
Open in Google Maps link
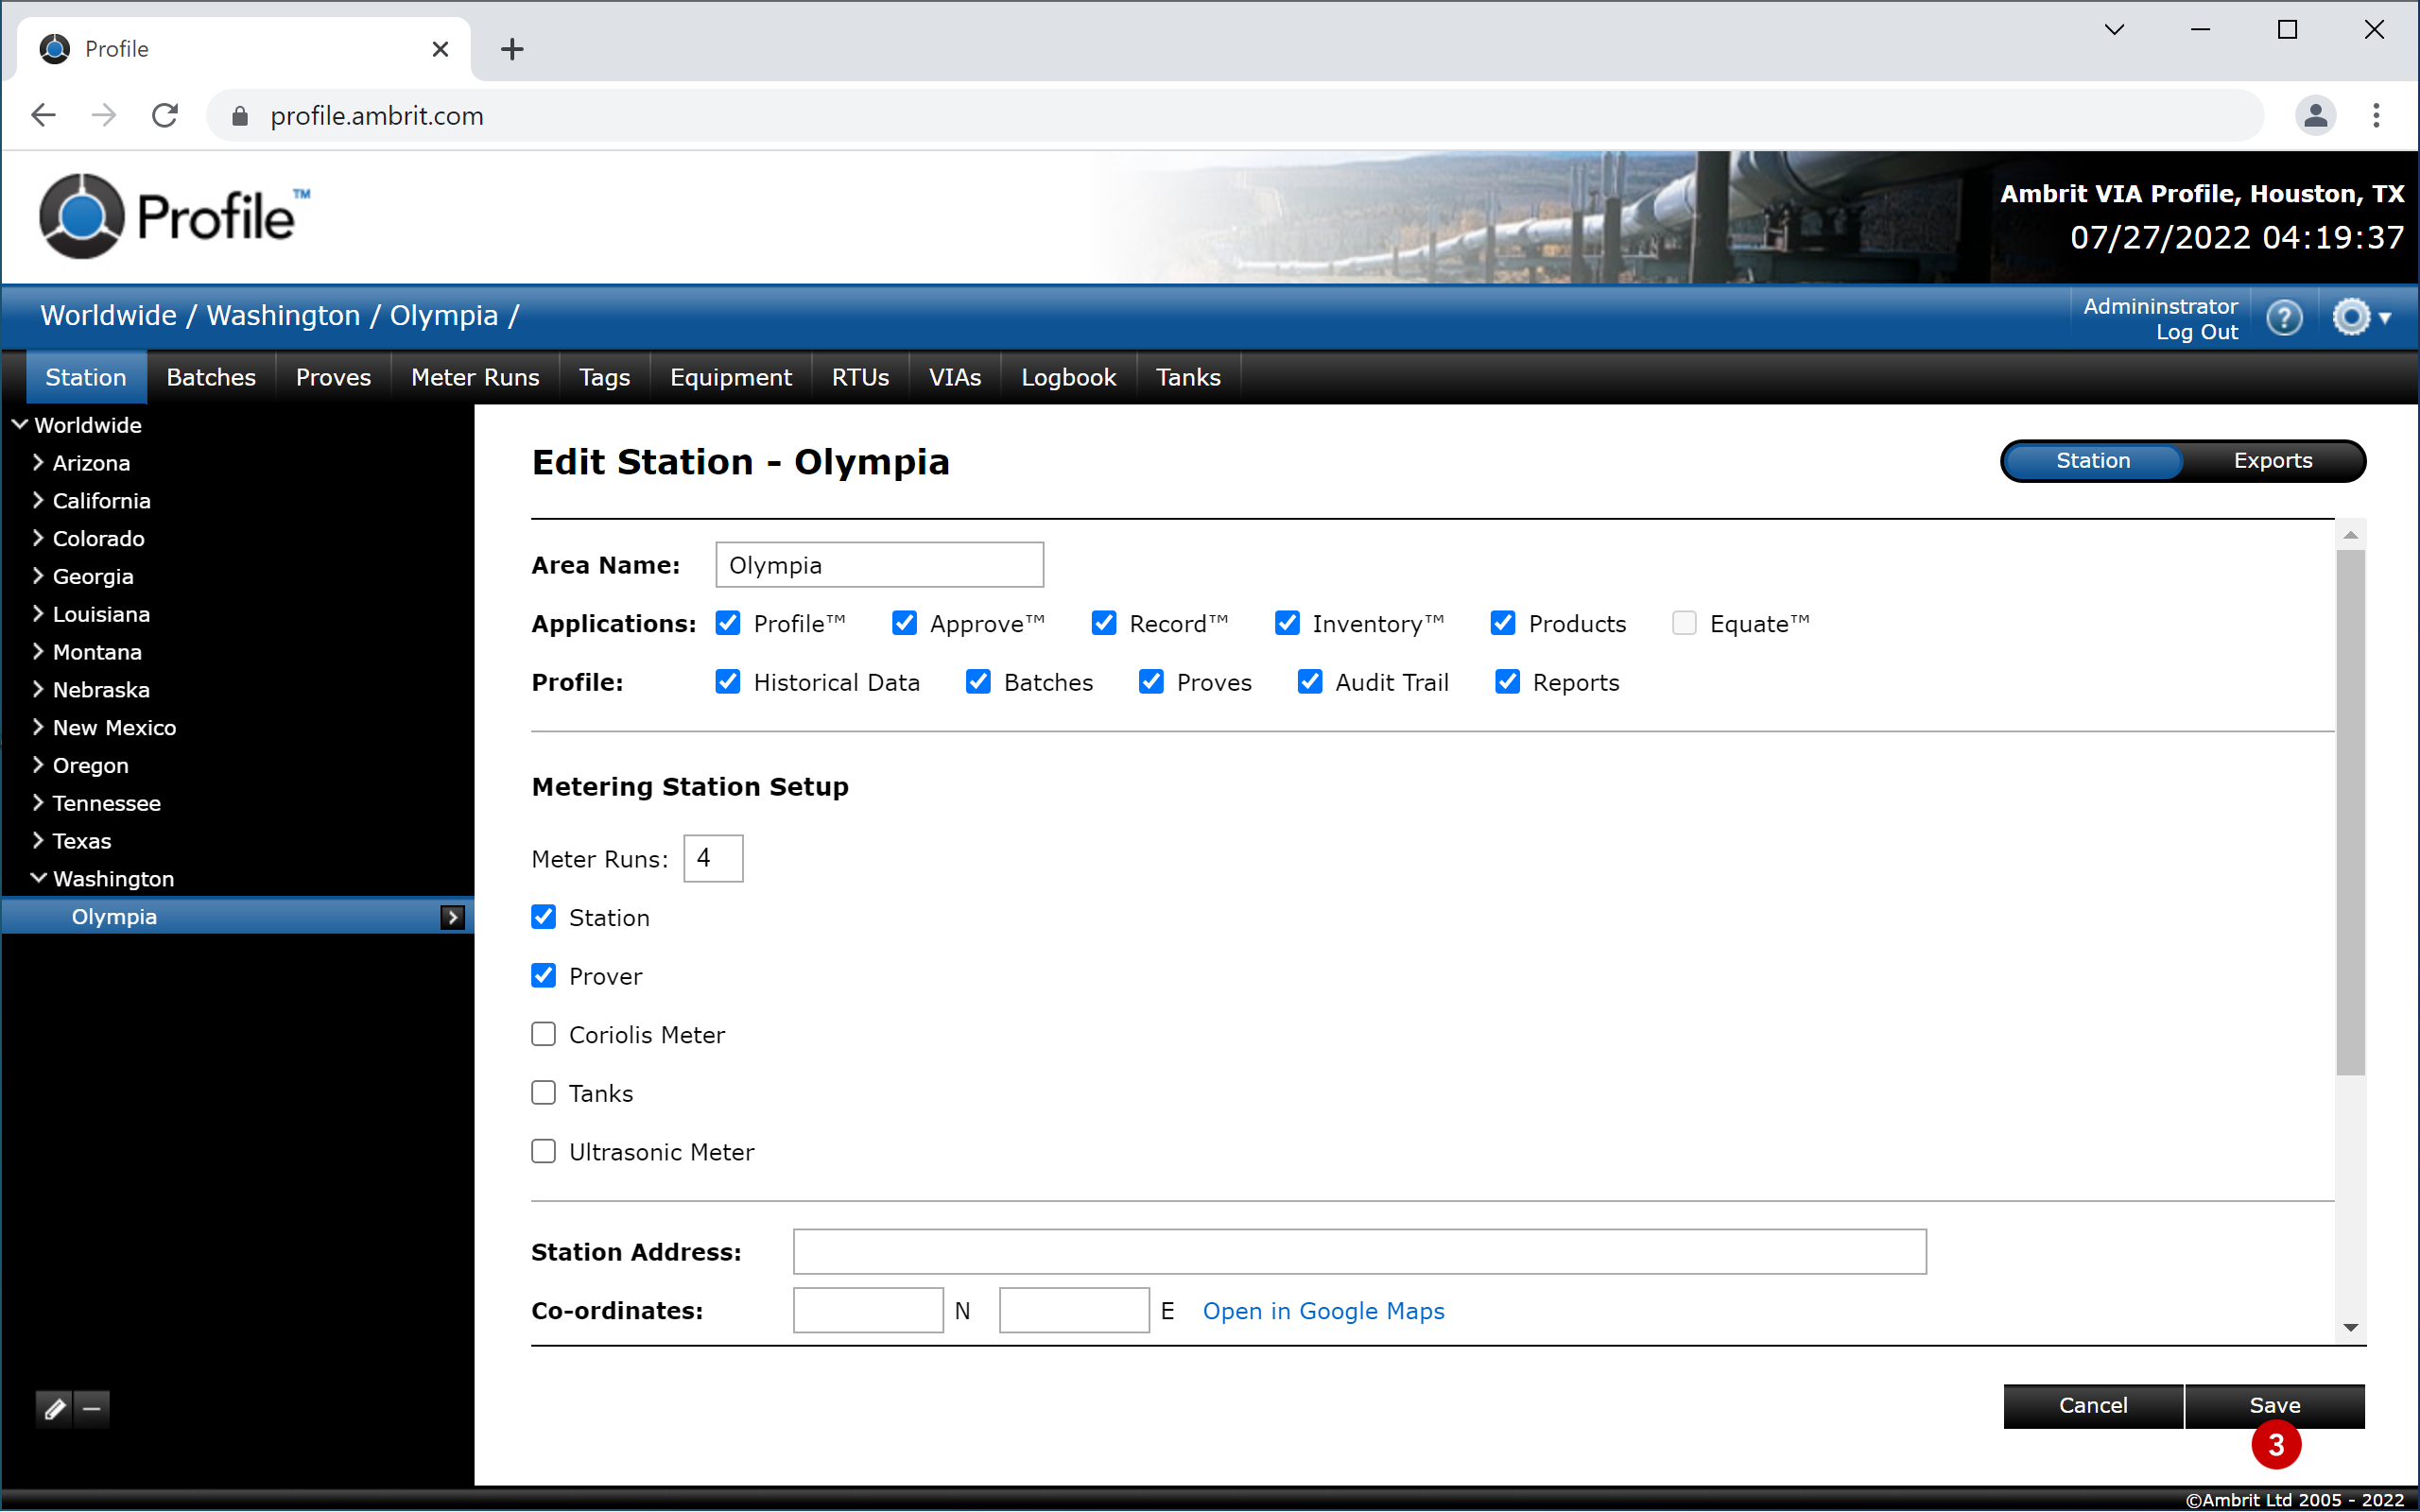click(x=1322, y=1310)
